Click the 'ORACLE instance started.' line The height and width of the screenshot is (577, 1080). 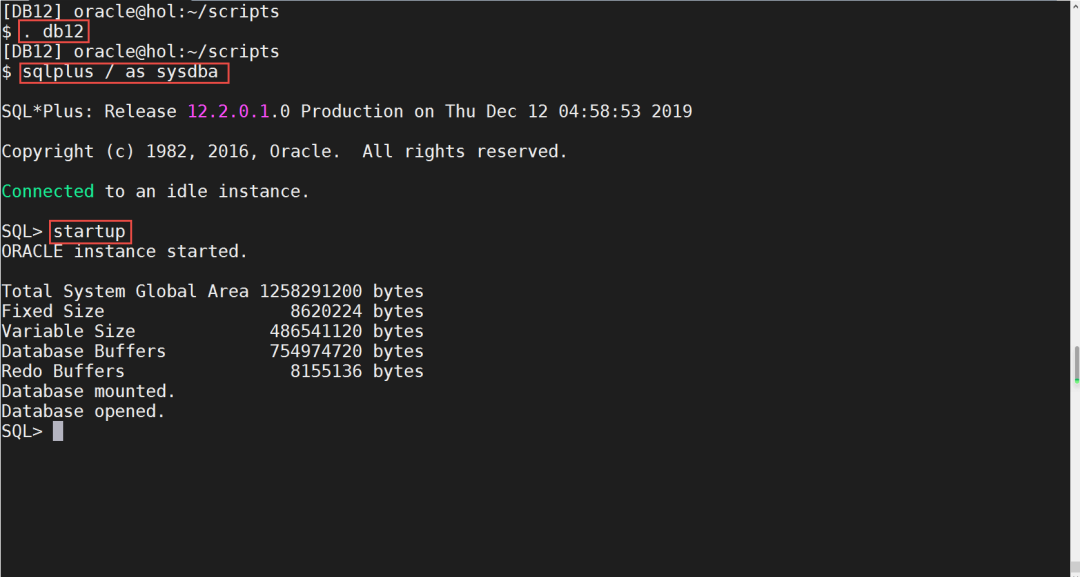click(x=124, y=251)
